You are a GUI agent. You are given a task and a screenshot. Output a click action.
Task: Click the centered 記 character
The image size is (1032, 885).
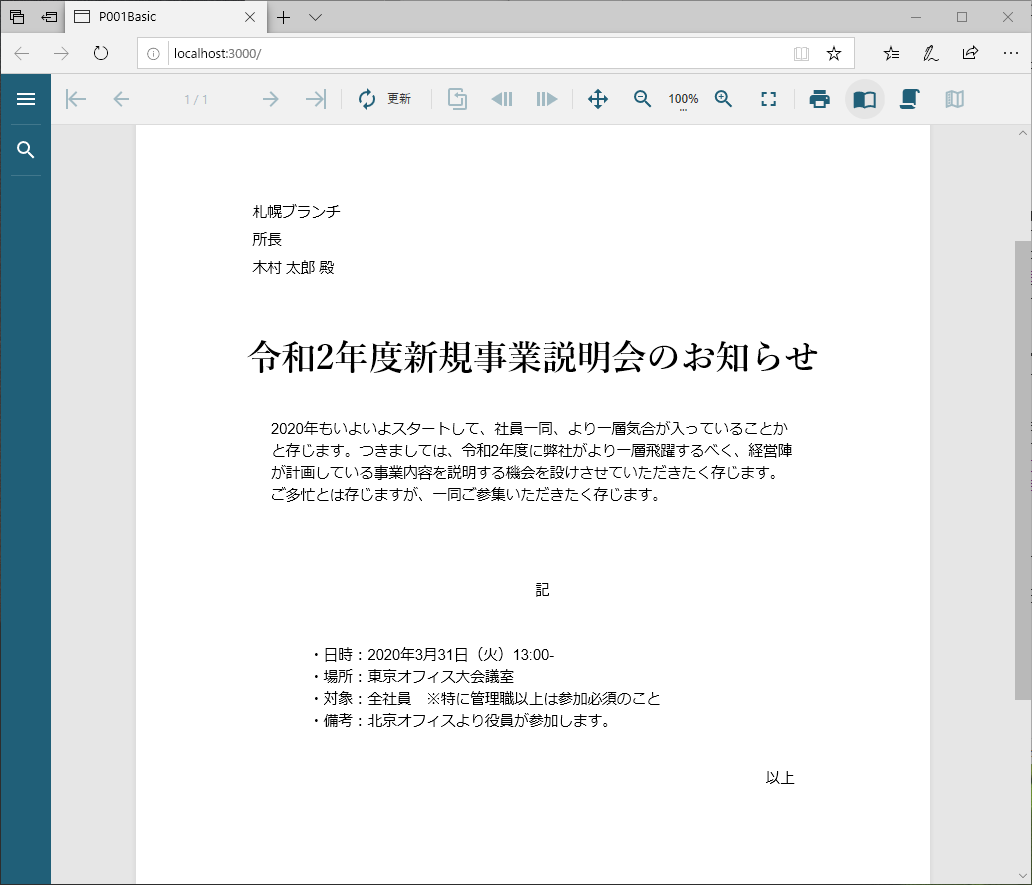542,590
